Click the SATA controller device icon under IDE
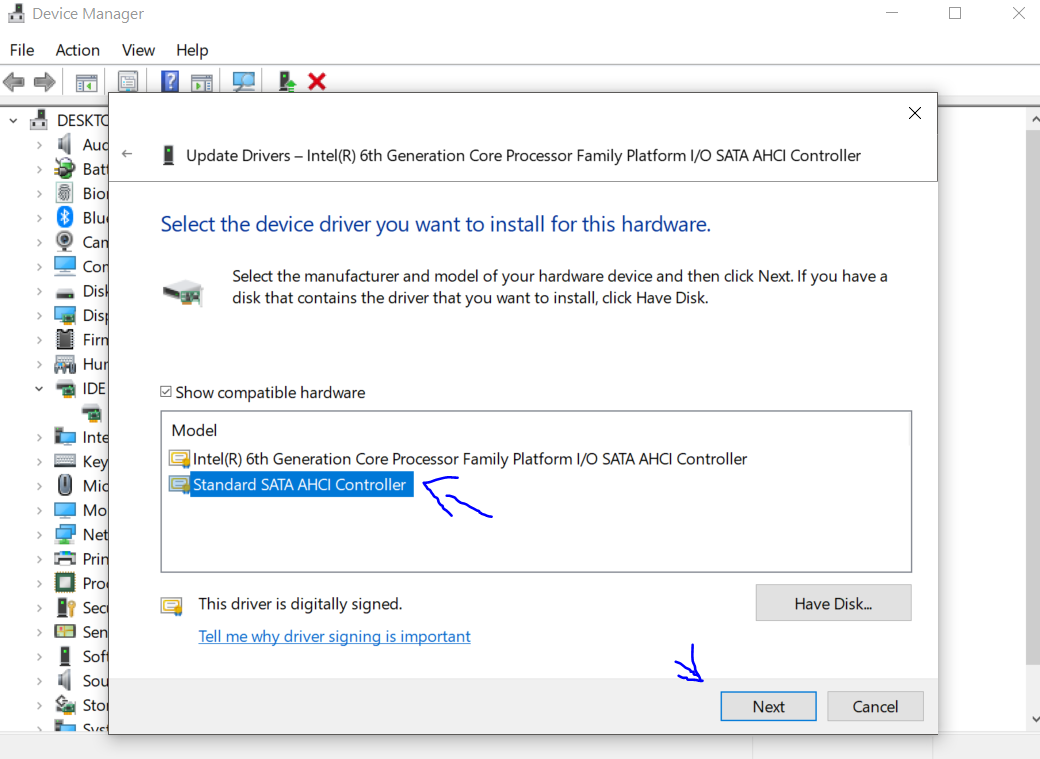 coord(92,413)
